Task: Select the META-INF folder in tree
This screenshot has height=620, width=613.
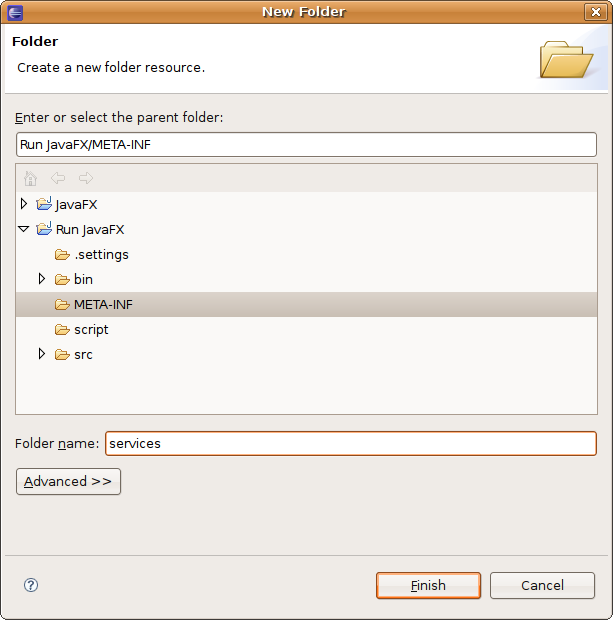Action: click(x=103, y=304)
